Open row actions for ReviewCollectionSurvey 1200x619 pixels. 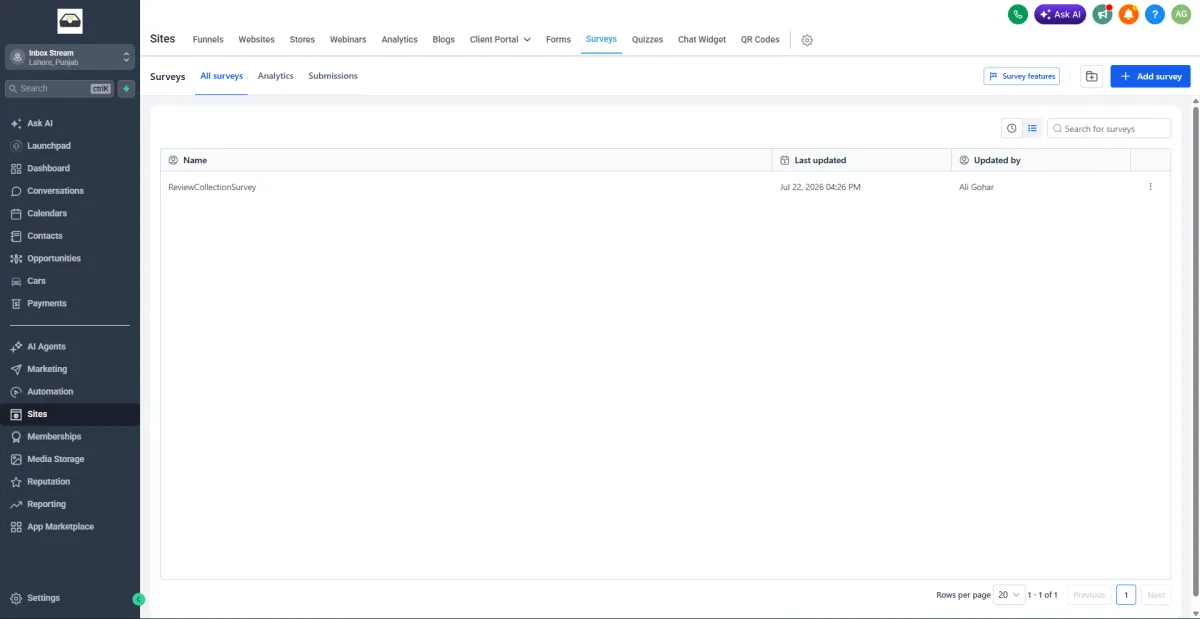point(1150,186)
